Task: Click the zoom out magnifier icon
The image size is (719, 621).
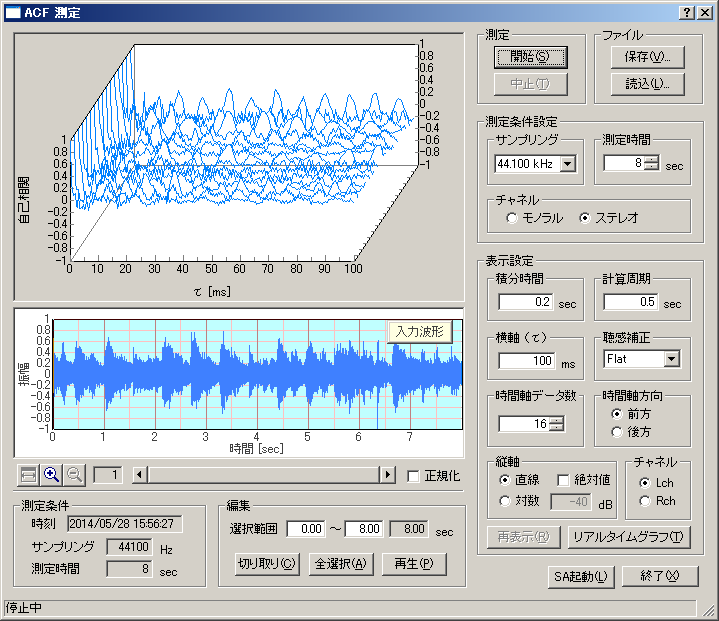Action: 74,475
